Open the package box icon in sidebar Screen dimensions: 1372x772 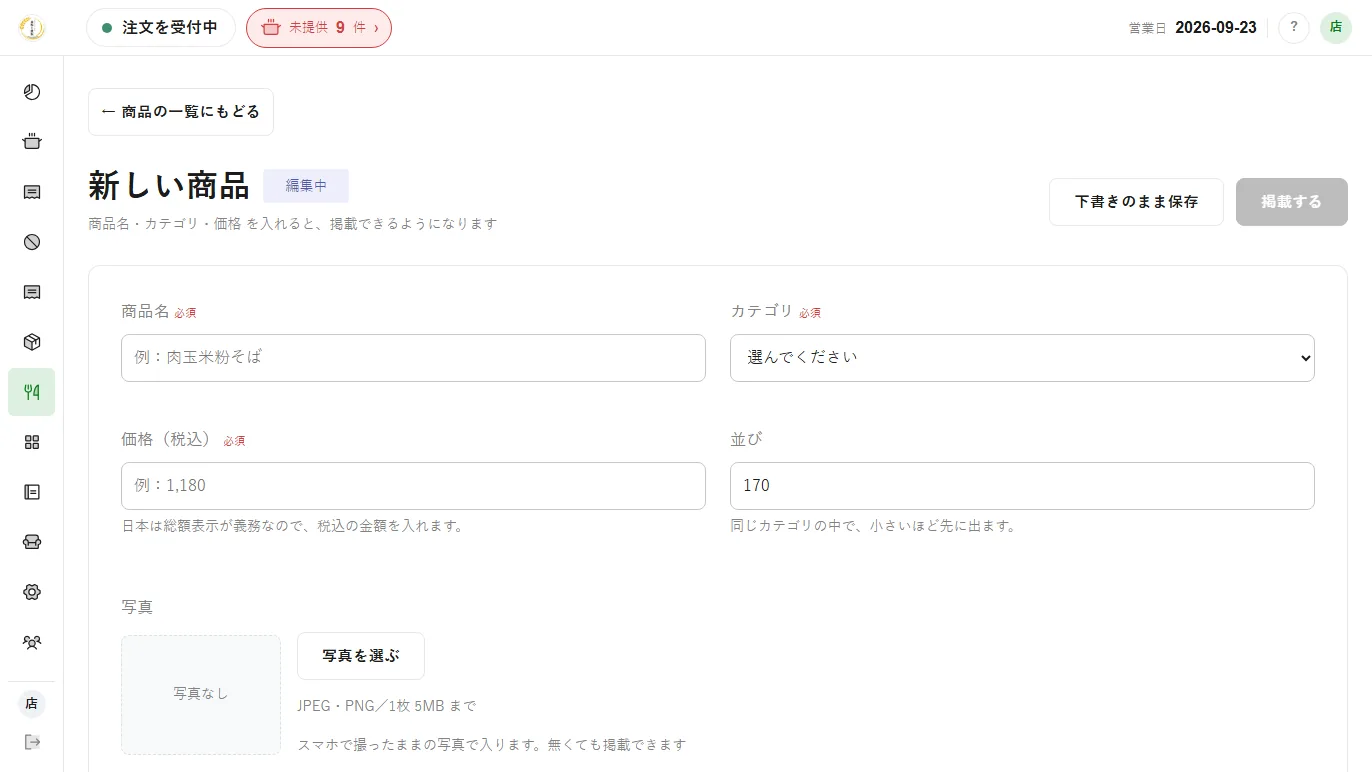pos(32,342)
